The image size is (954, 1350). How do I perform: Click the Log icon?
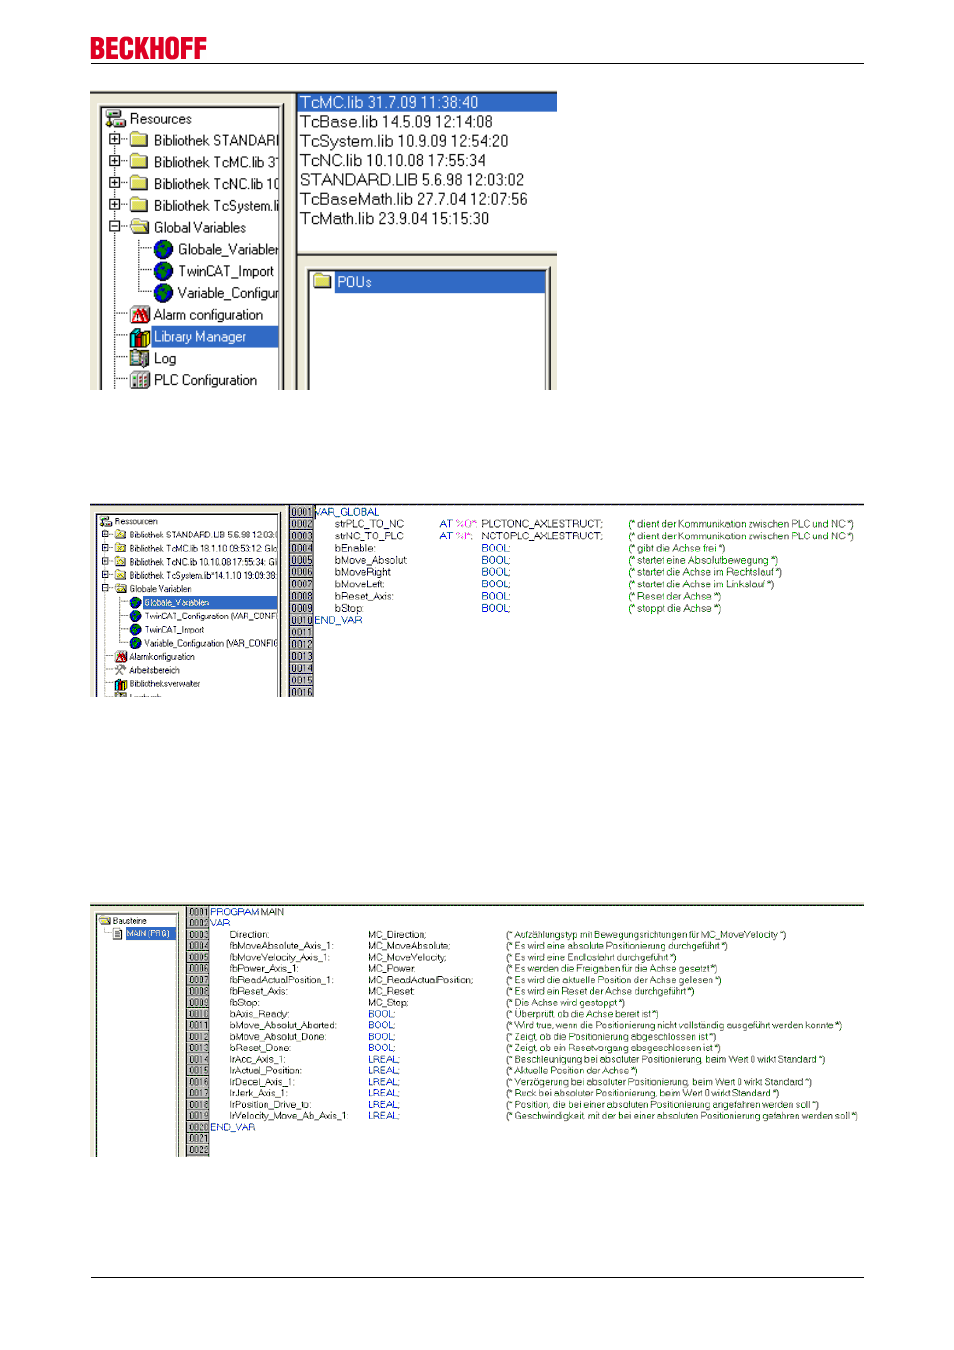pyautogui.click(x=140, y=358)
